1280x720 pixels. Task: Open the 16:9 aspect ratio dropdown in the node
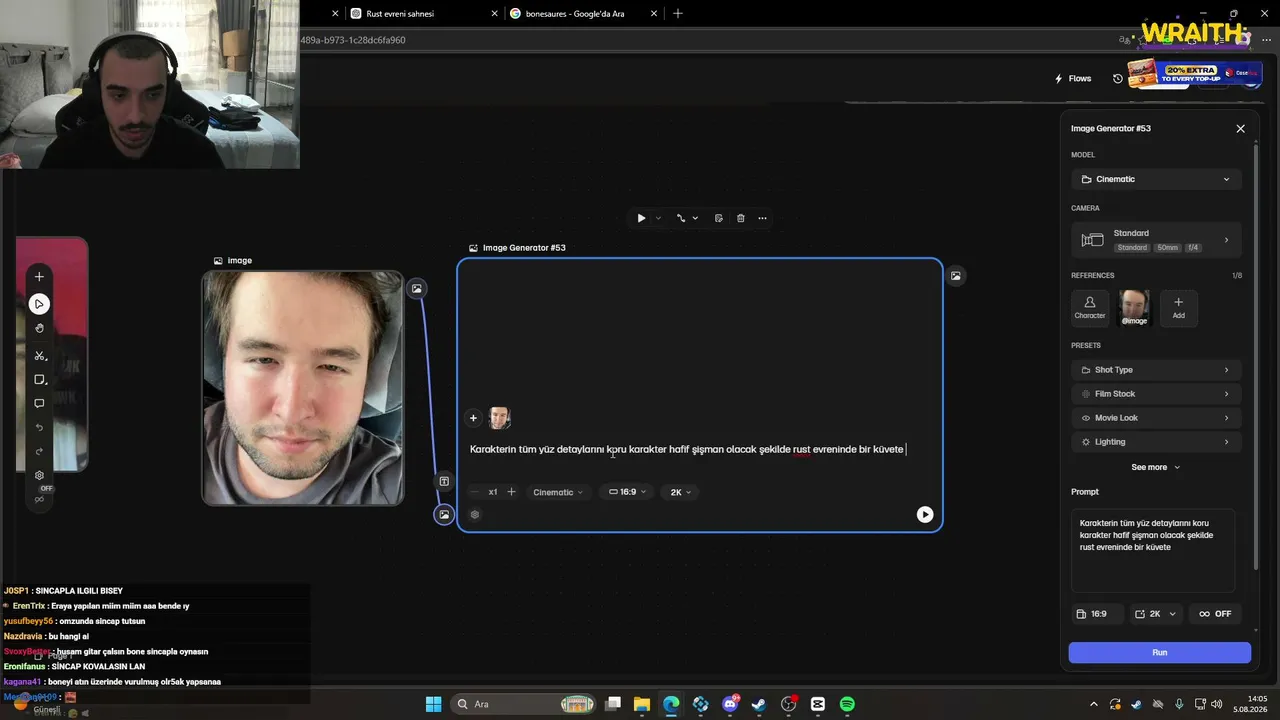tap(627, 492)
